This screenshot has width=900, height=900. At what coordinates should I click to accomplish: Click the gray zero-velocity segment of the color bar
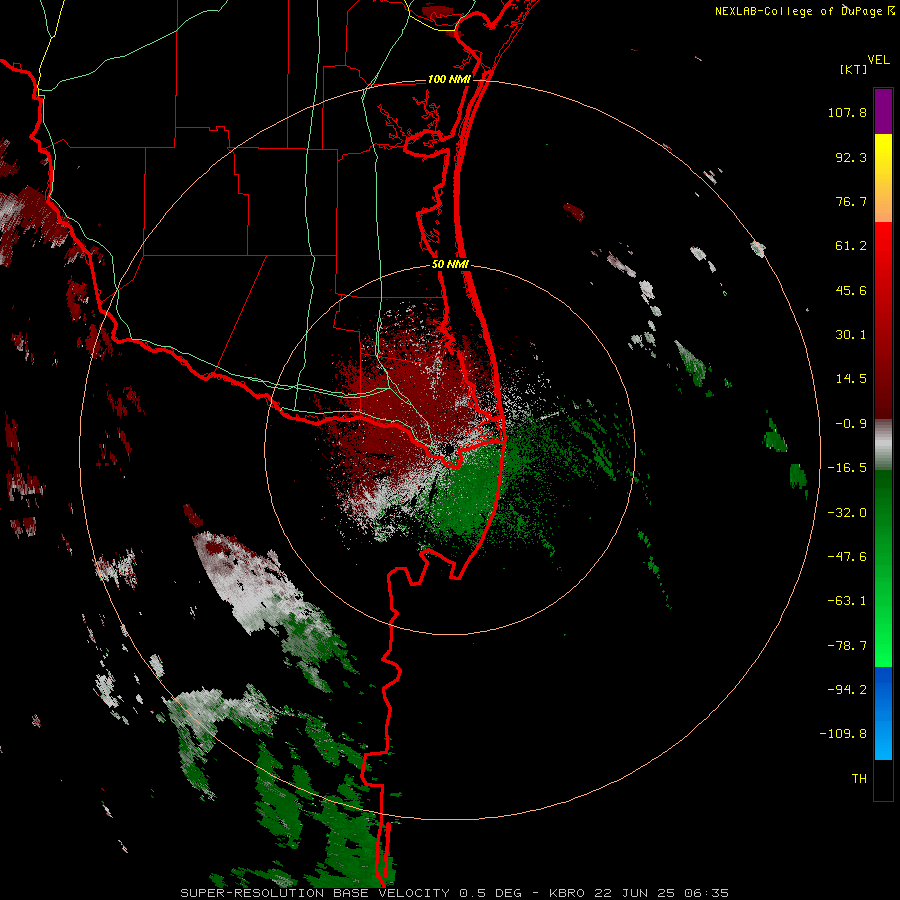(883, 445)
